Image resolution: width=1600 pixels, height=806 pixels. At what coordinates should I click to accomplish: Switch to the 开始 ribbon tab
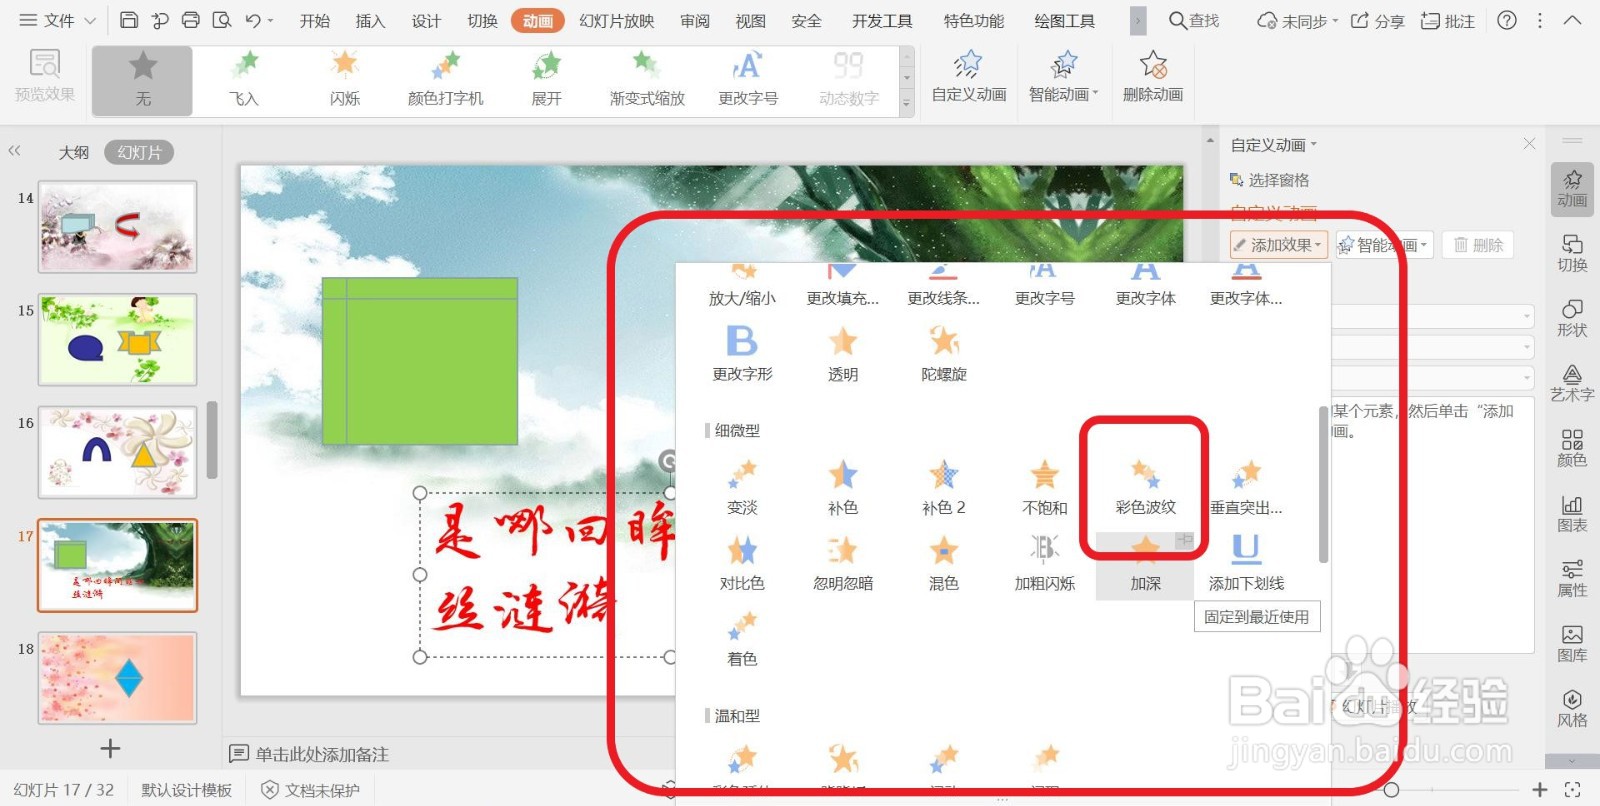point(315,21)
